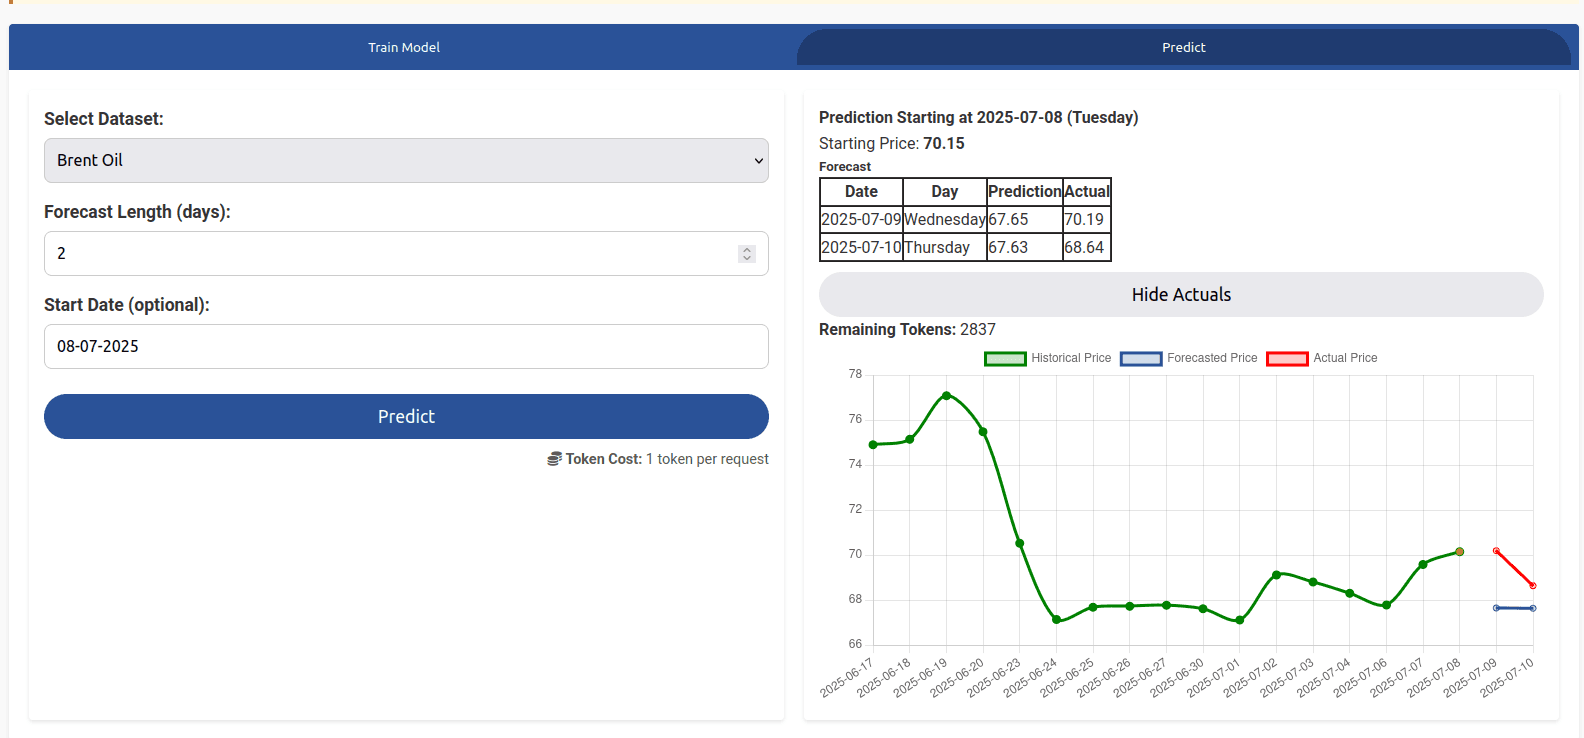Viewport: 1584px width, 738px height.
Task: Click the coin stack icon beside Token Cost
Action: point(554,459)
